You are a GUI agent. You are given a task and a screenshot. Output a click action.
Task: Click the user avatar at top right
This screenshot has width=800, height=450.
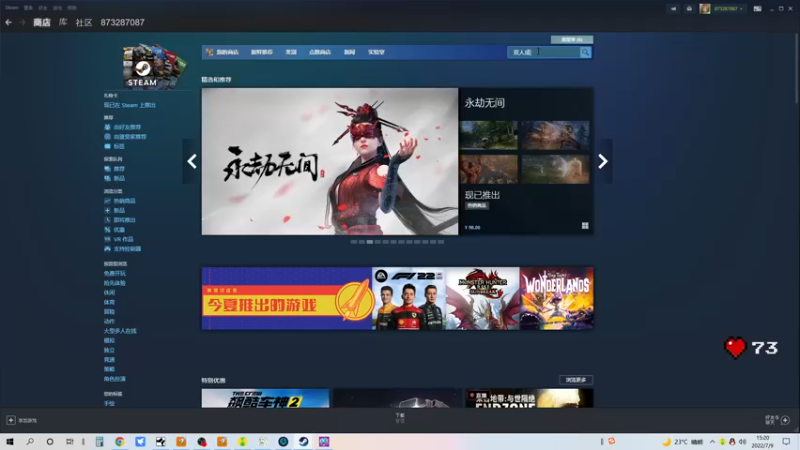705,9
